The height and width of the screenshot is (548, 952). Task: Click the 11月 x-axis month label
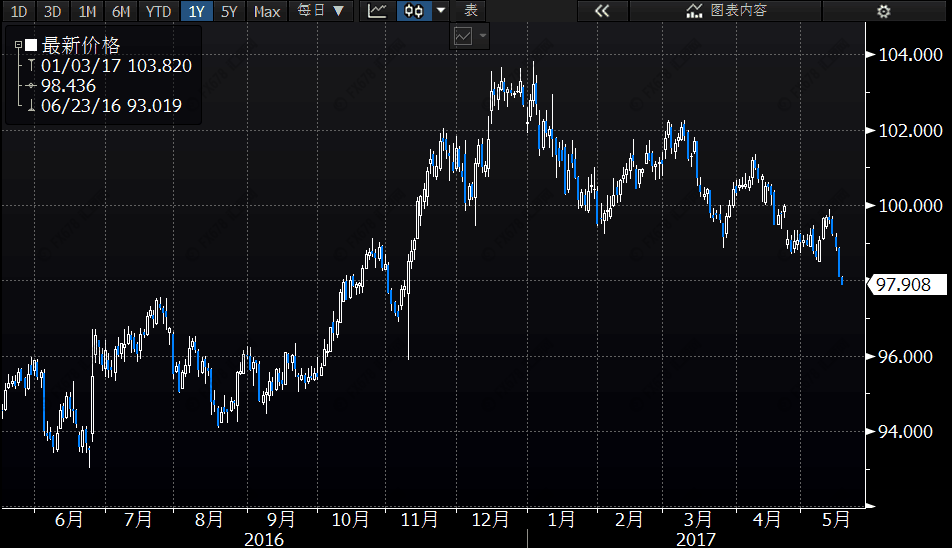tap(420, 519)
